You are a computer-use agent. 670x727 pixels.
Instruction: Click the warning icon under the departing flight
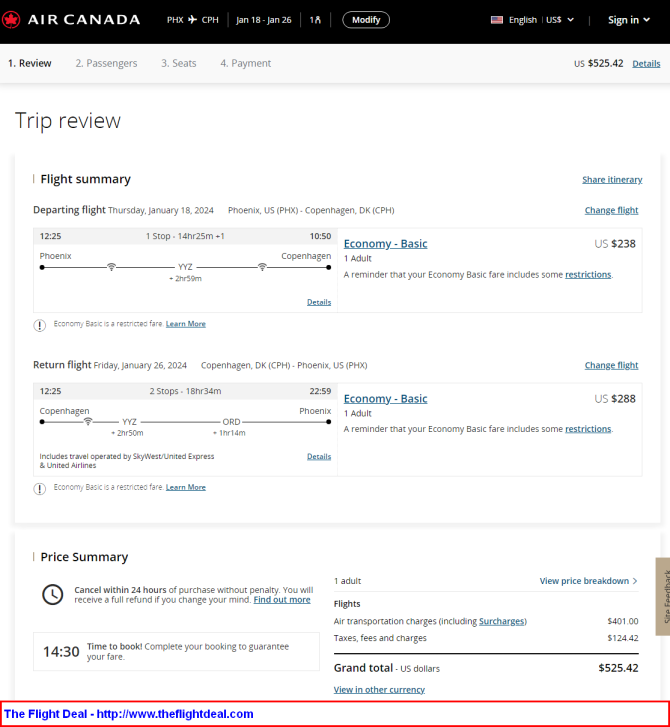click(x=40, y=325)
